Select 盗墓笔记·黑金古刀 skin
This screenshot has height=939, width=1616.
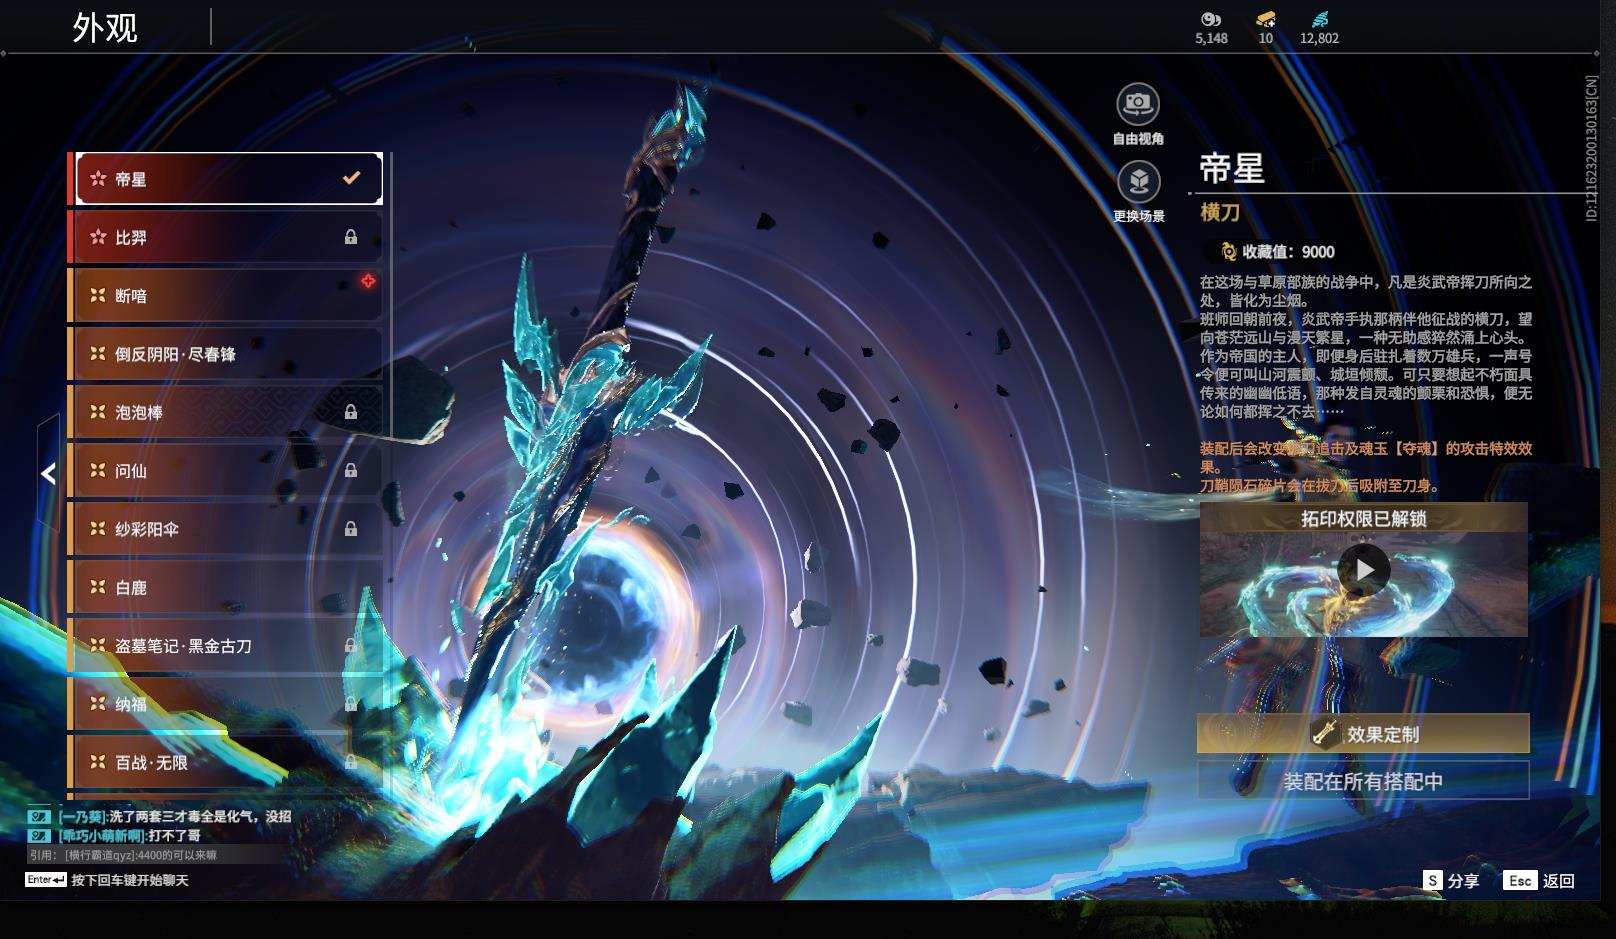(228, 645)
